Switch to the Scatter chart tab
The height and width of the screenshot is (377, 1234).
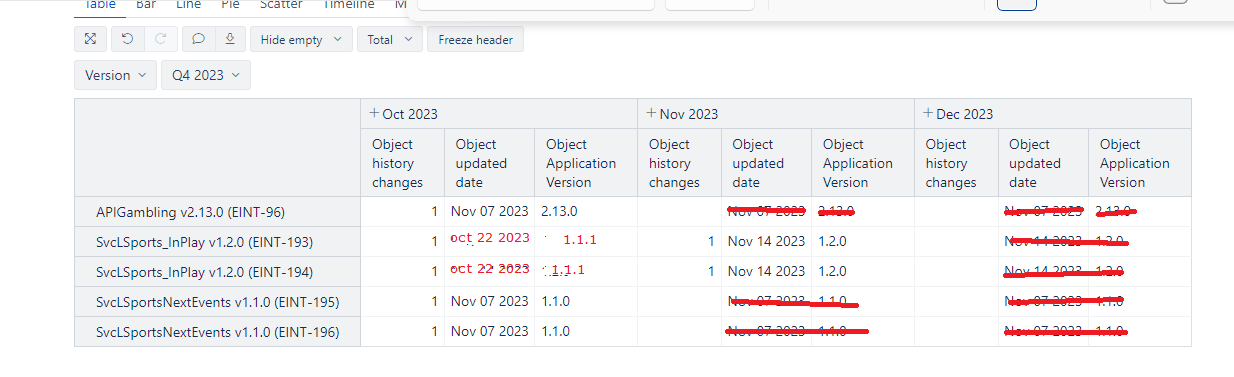[x=281, y=5]
